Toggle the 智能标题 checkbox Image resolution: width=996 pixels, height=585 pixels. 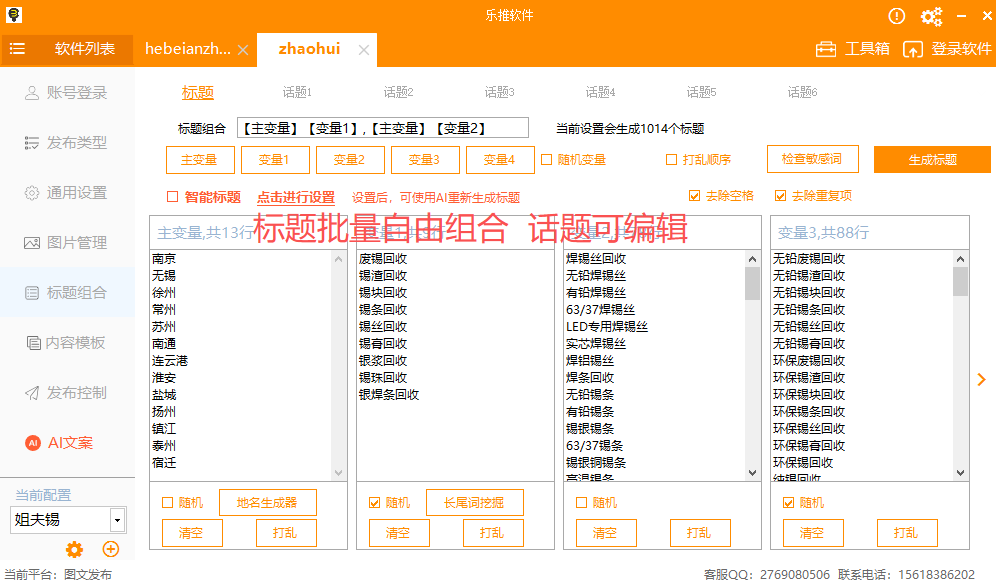coord(172,196)
